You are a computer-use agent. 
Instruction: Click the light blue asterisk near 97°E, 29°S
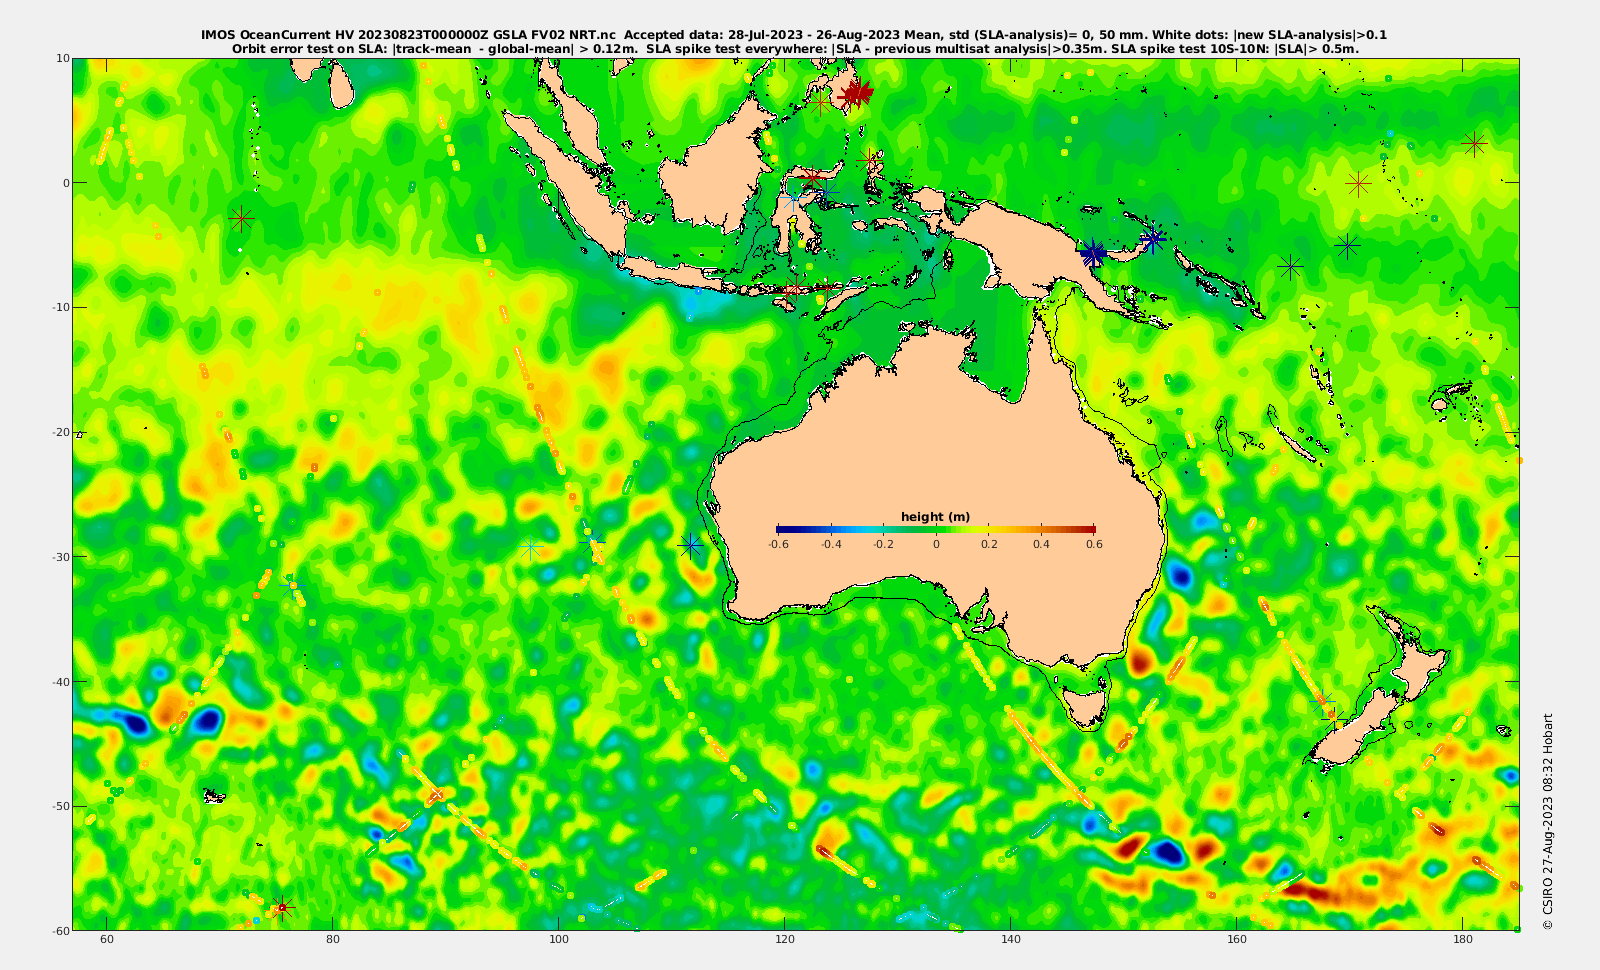point(531,548)
